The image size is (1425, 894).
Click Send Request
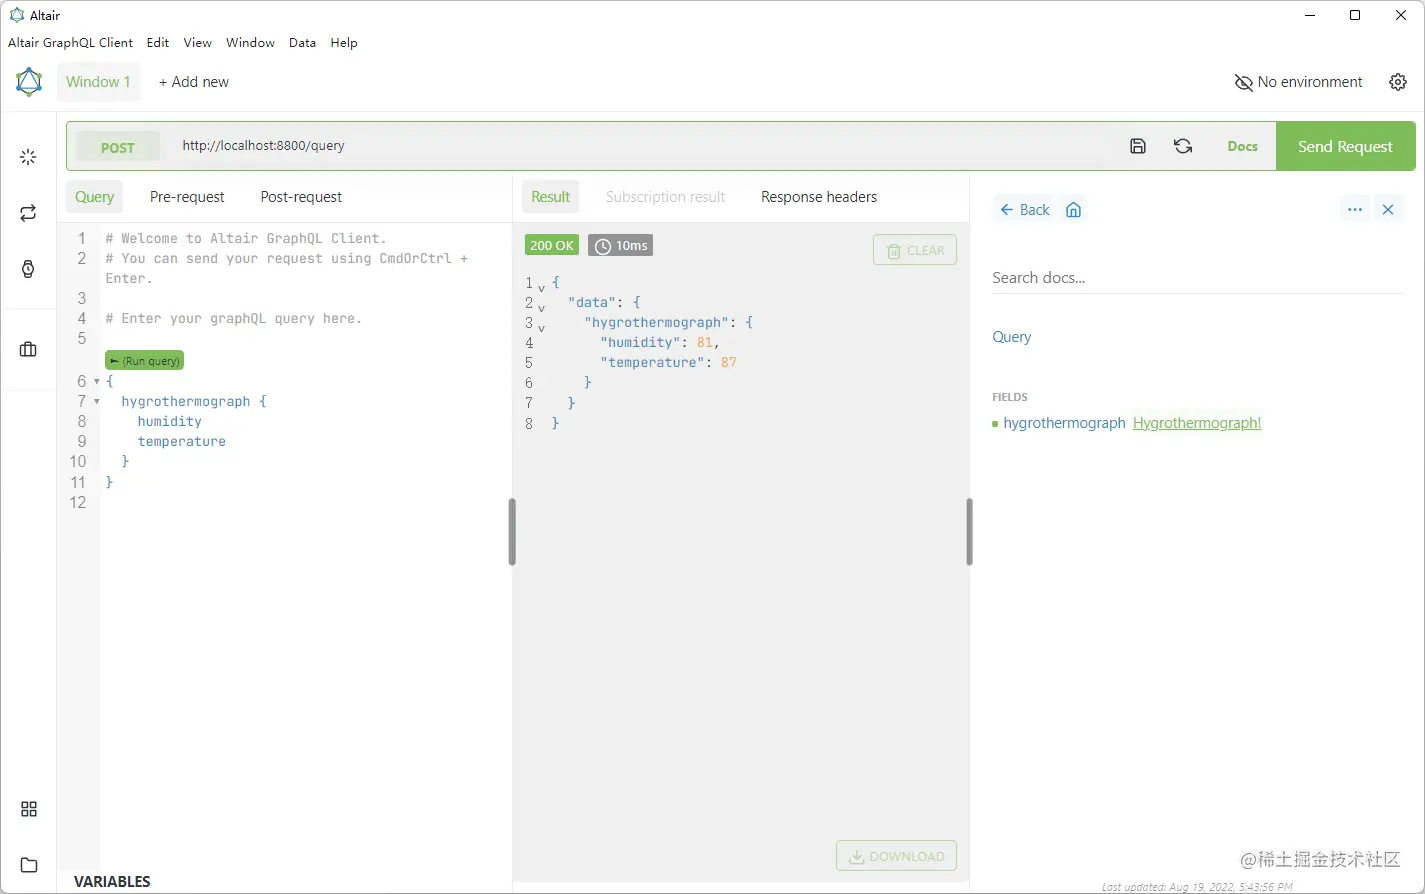coord(1345,145)
